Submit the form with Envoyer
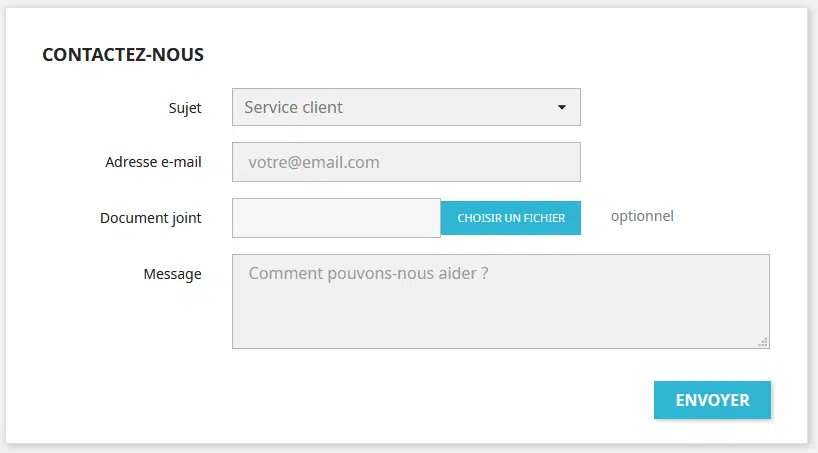The image size is (818, 453). point(712,400)
